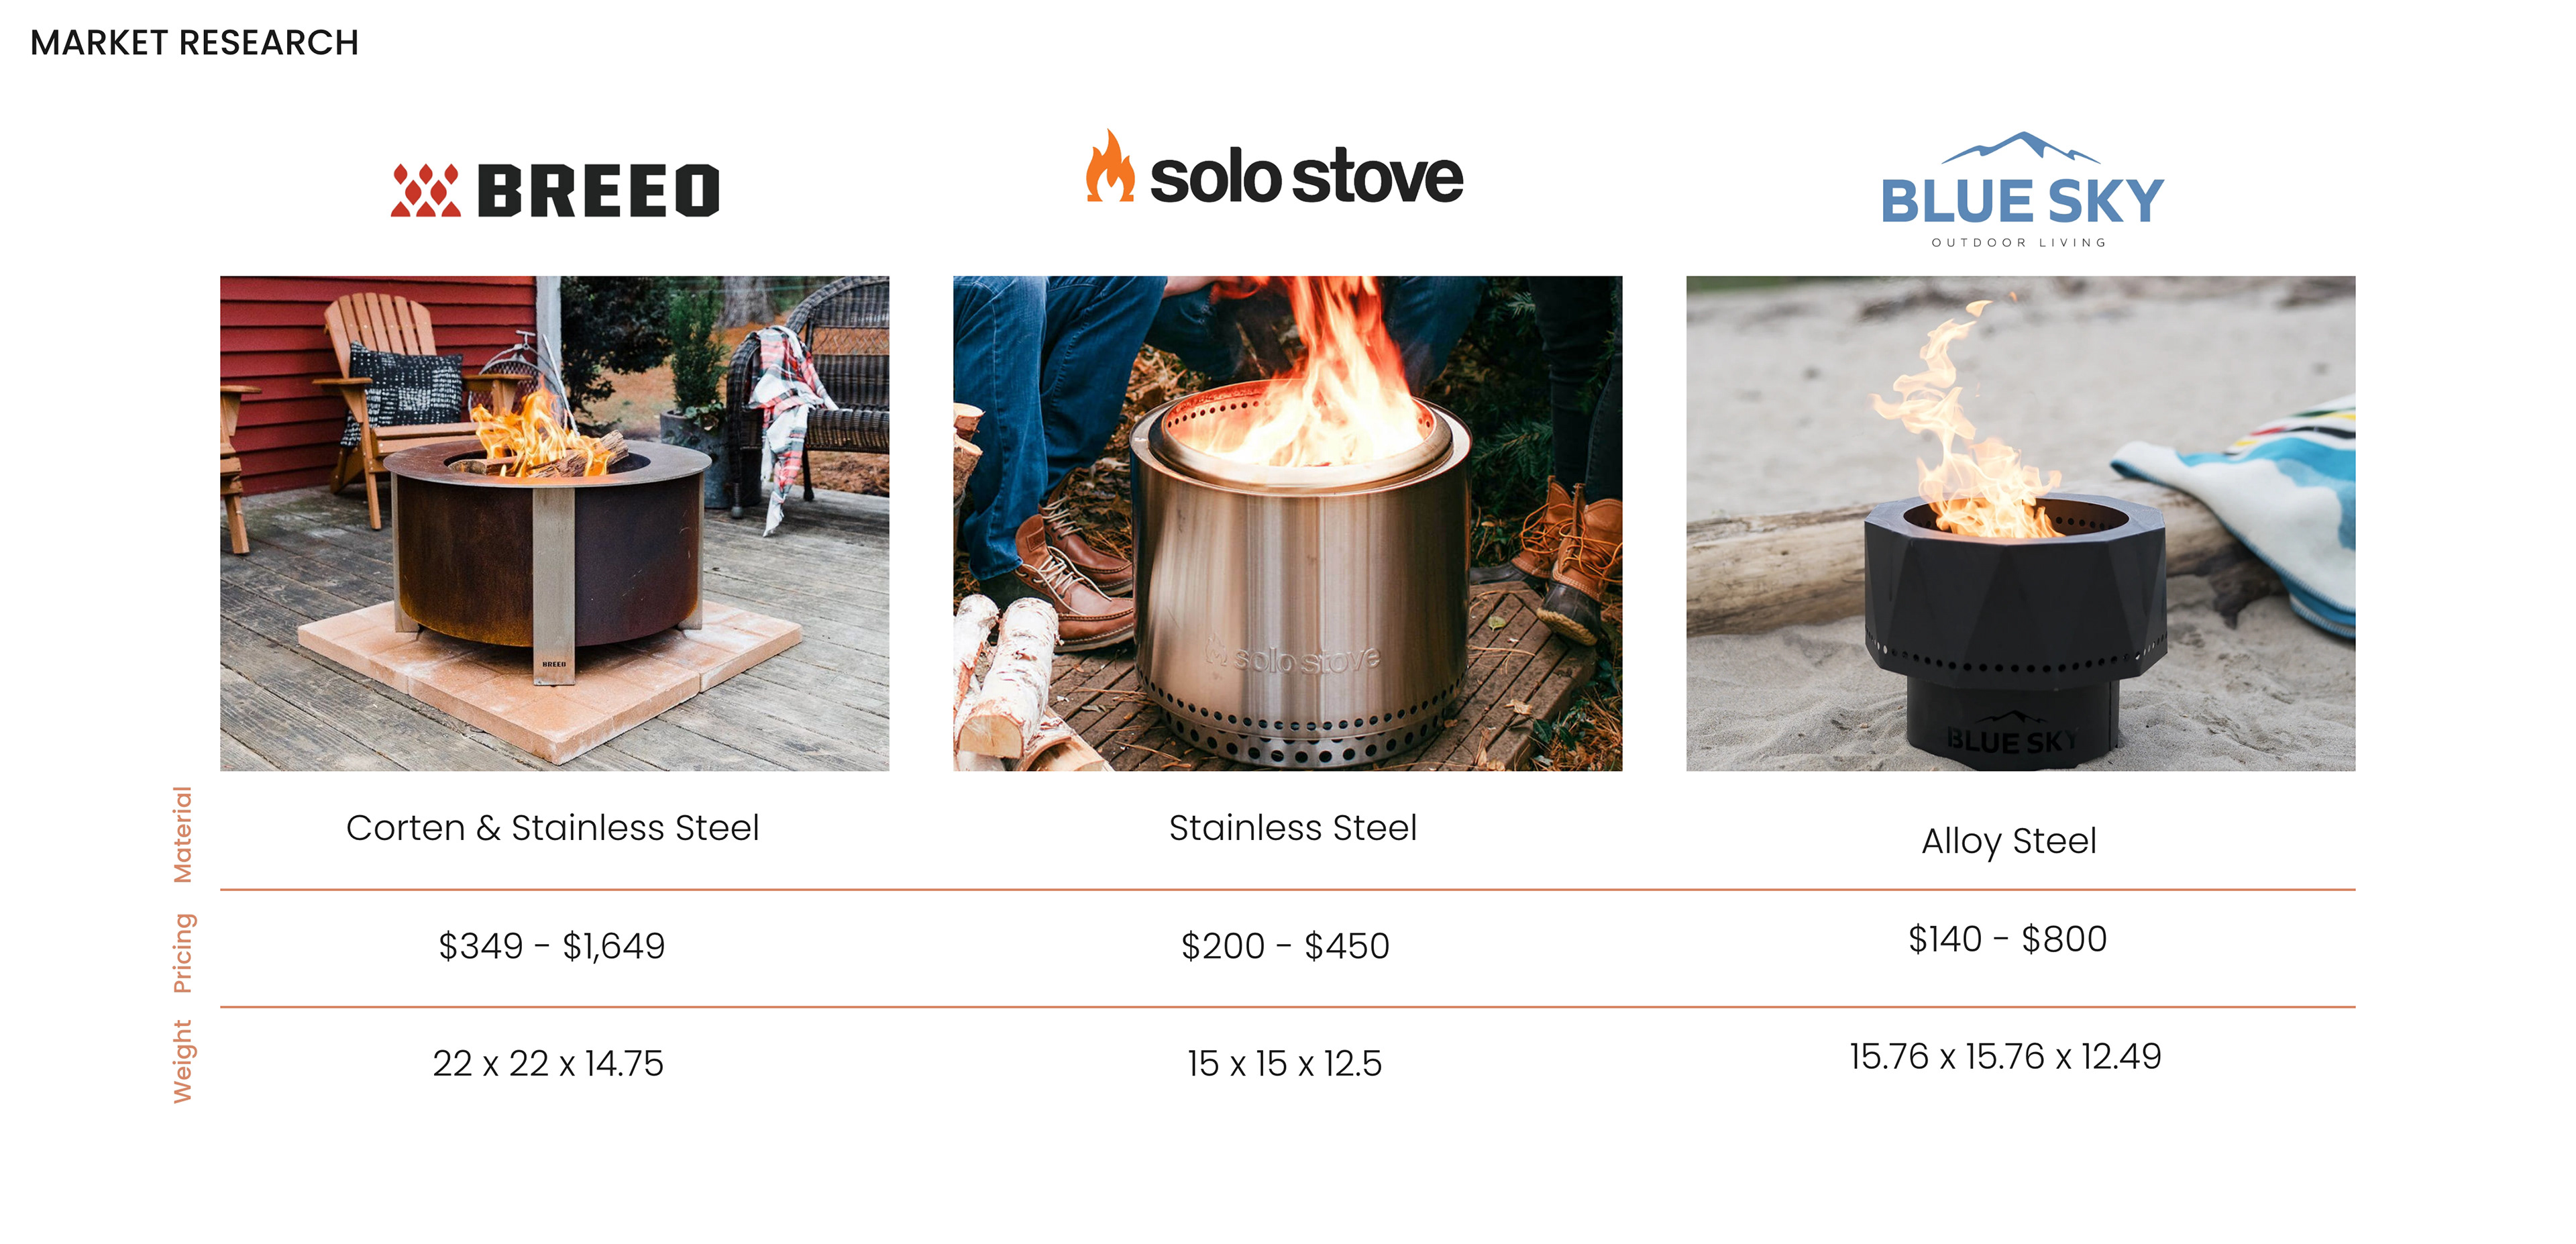Select the Market Research heading
The width and height of the screenshot is (2576, 1244).
coord(194,43)
